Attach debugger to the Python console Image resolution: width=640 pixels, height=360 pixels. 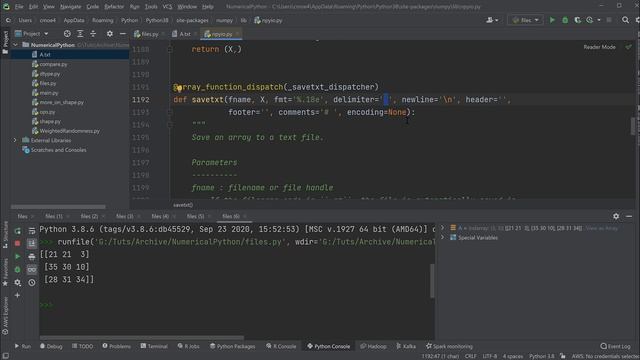[x=18, y=269]
